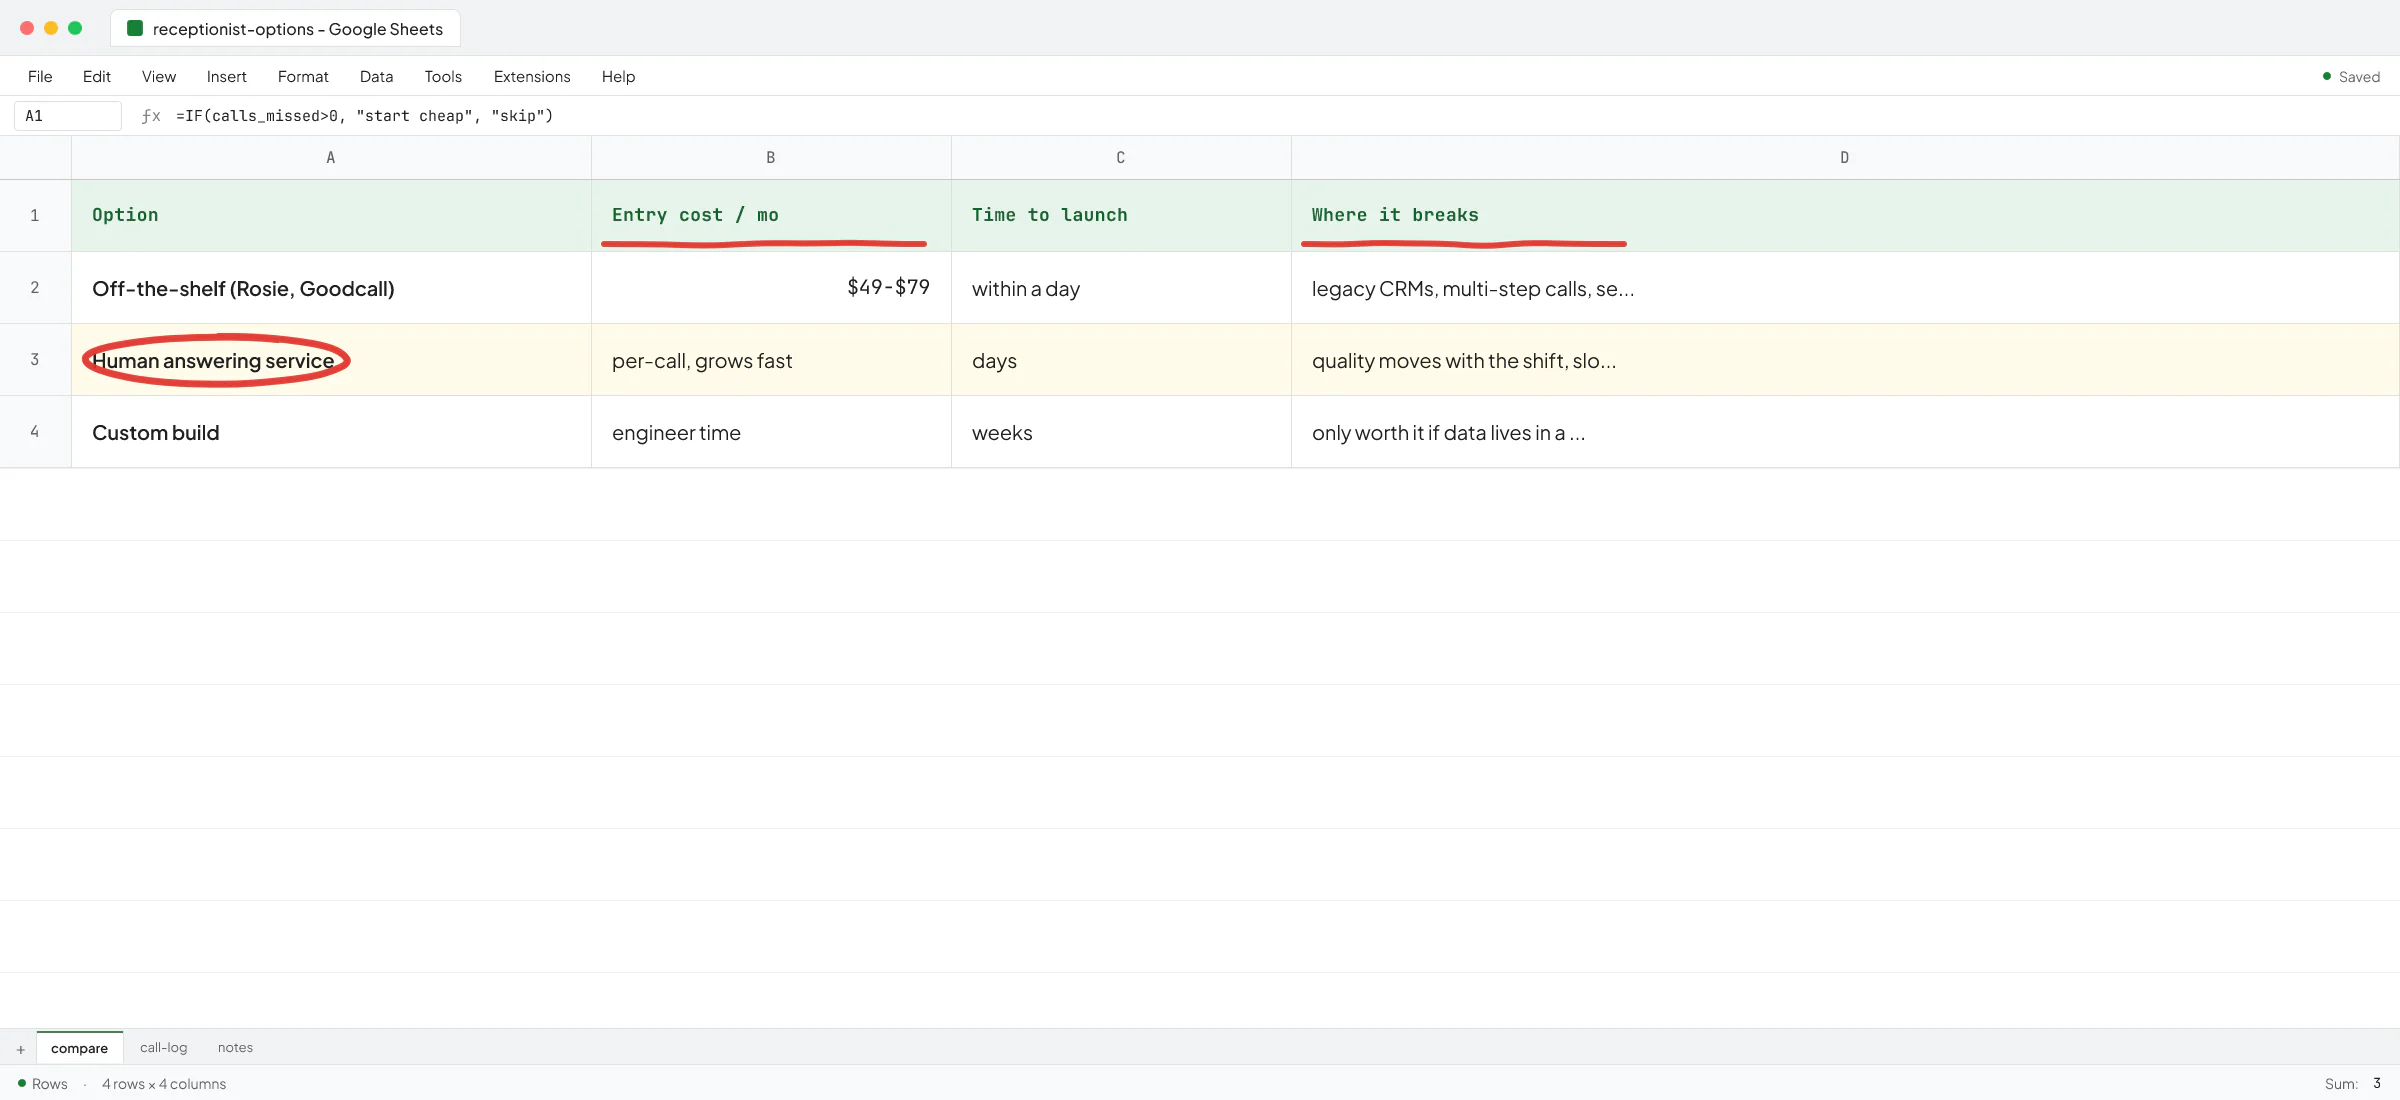Select the '$49-$79' cell

771,288
